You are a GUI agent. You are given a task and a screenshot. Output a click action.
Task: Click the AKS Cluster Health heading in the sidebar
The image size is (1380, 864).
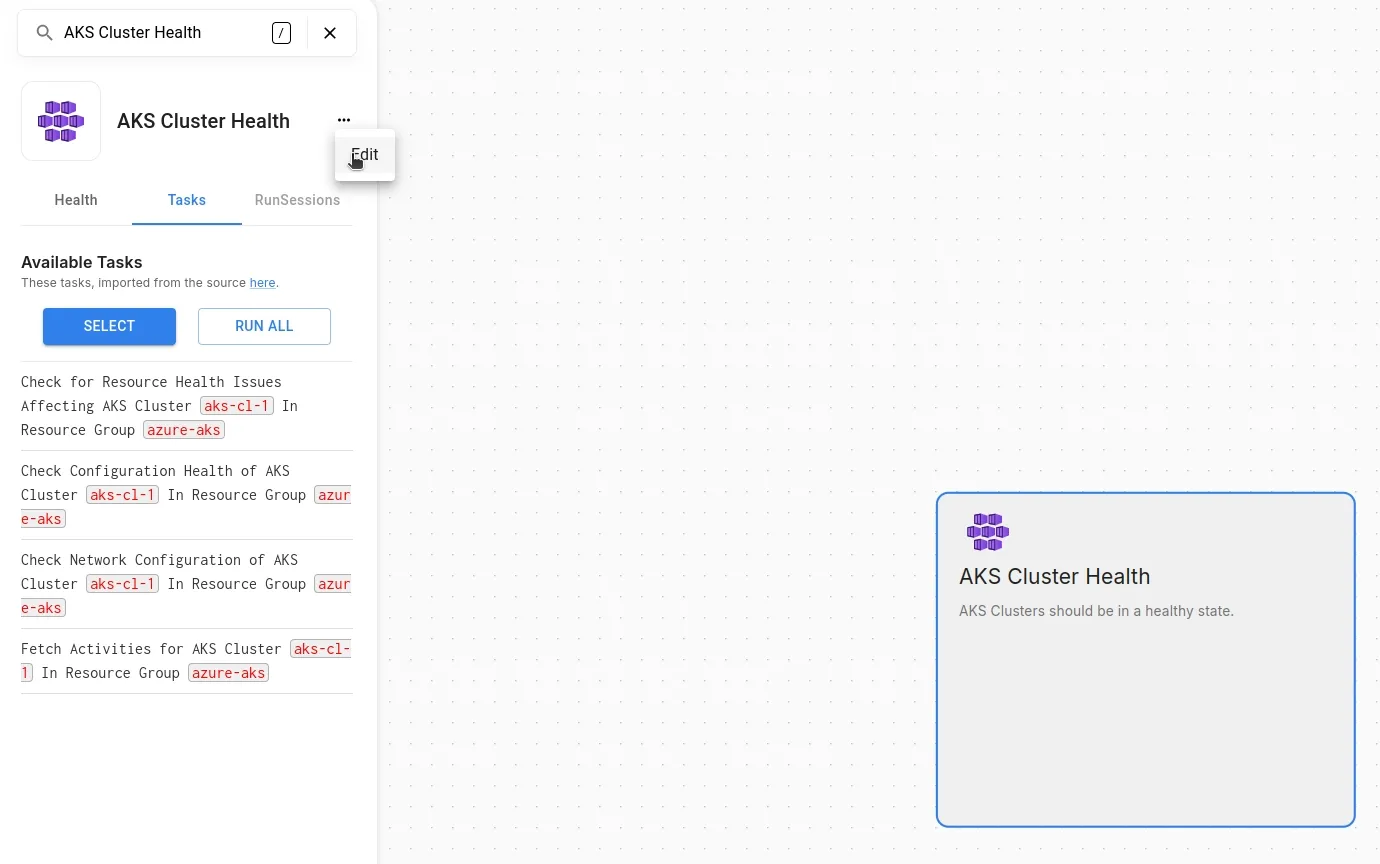(x=203, y=121)
